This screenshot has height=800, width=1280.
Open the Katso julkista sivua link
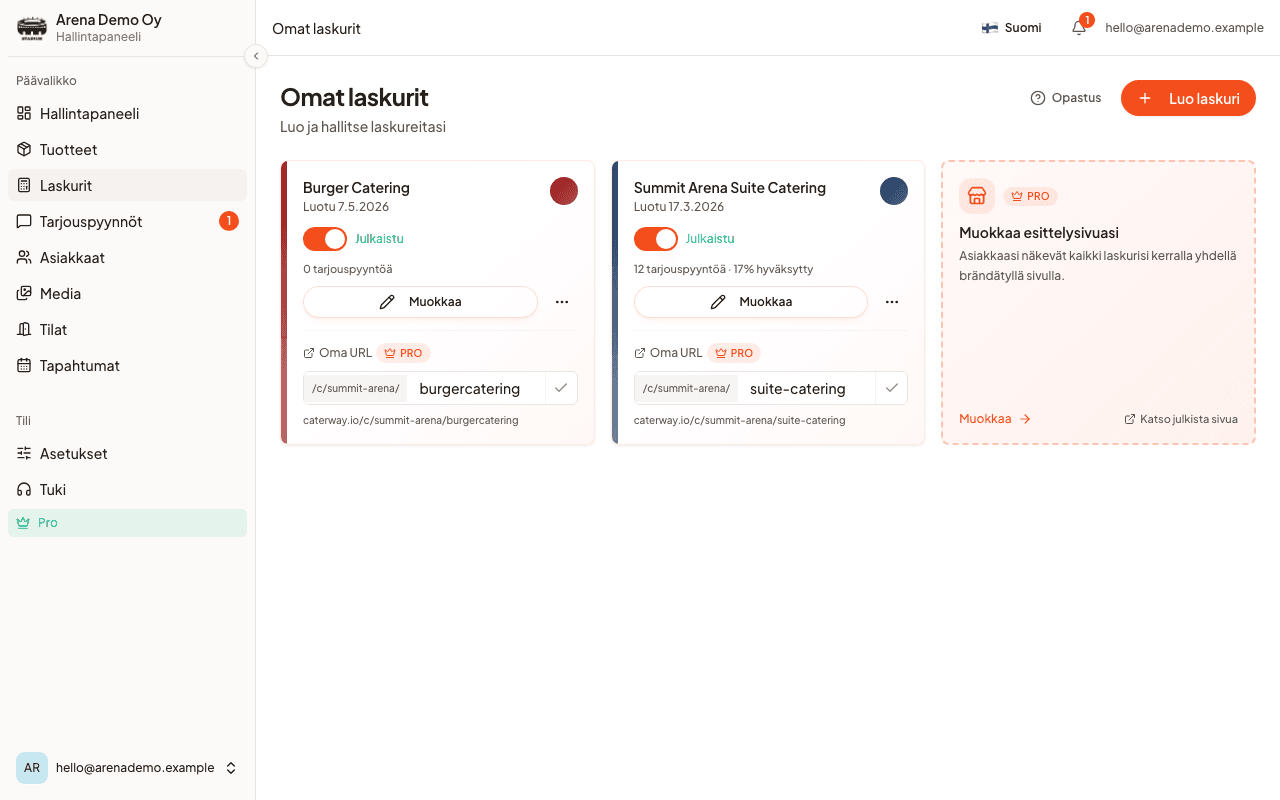[1181, 419]
